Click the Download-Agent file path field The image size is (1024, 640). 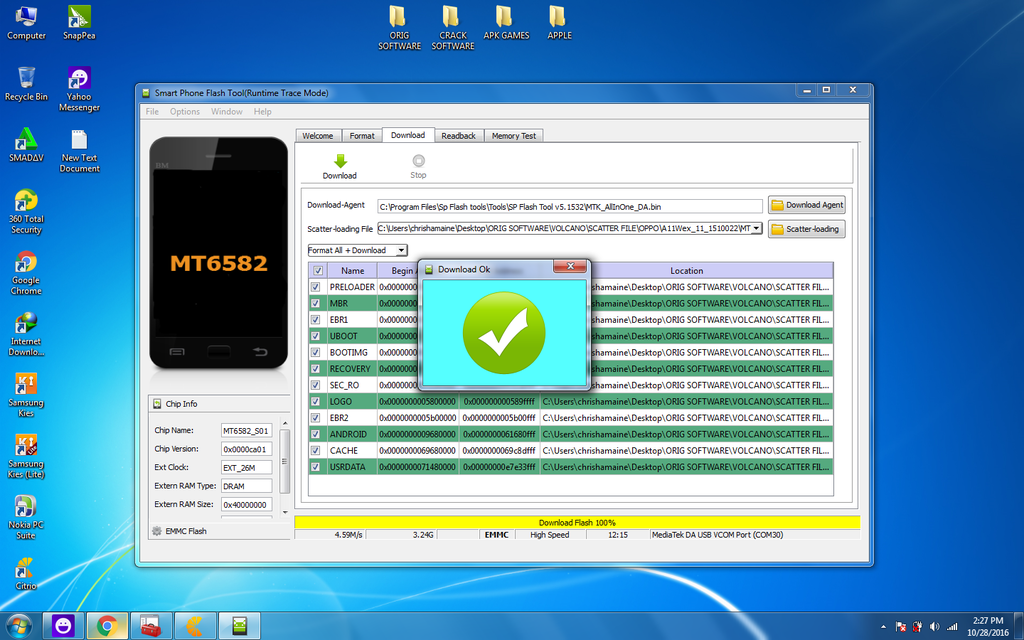(569, 206)
